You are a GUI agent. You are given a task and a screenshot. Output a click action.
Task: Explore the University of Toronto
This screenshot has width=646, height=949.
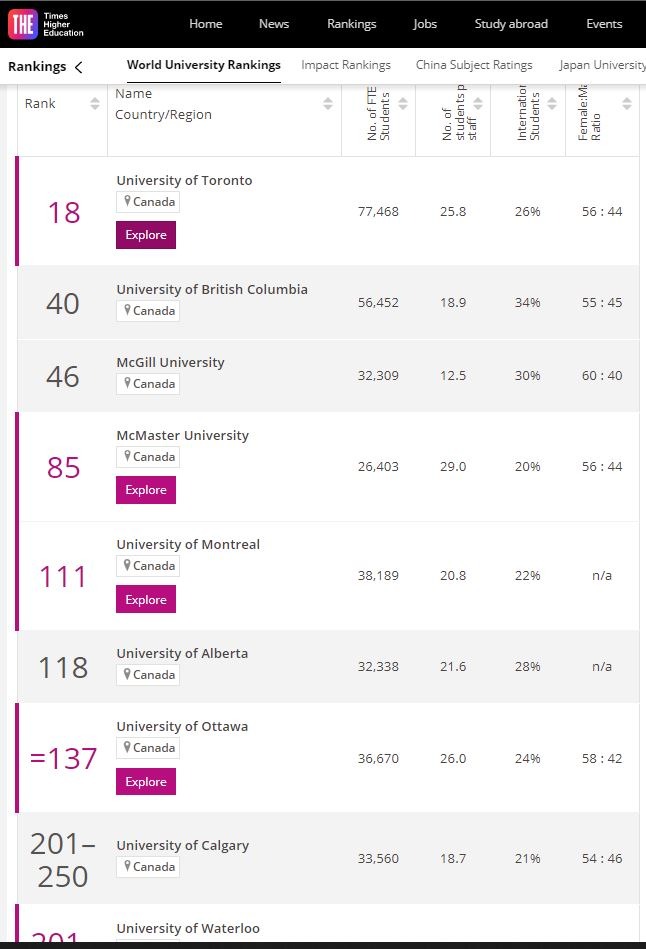[146, 235]
